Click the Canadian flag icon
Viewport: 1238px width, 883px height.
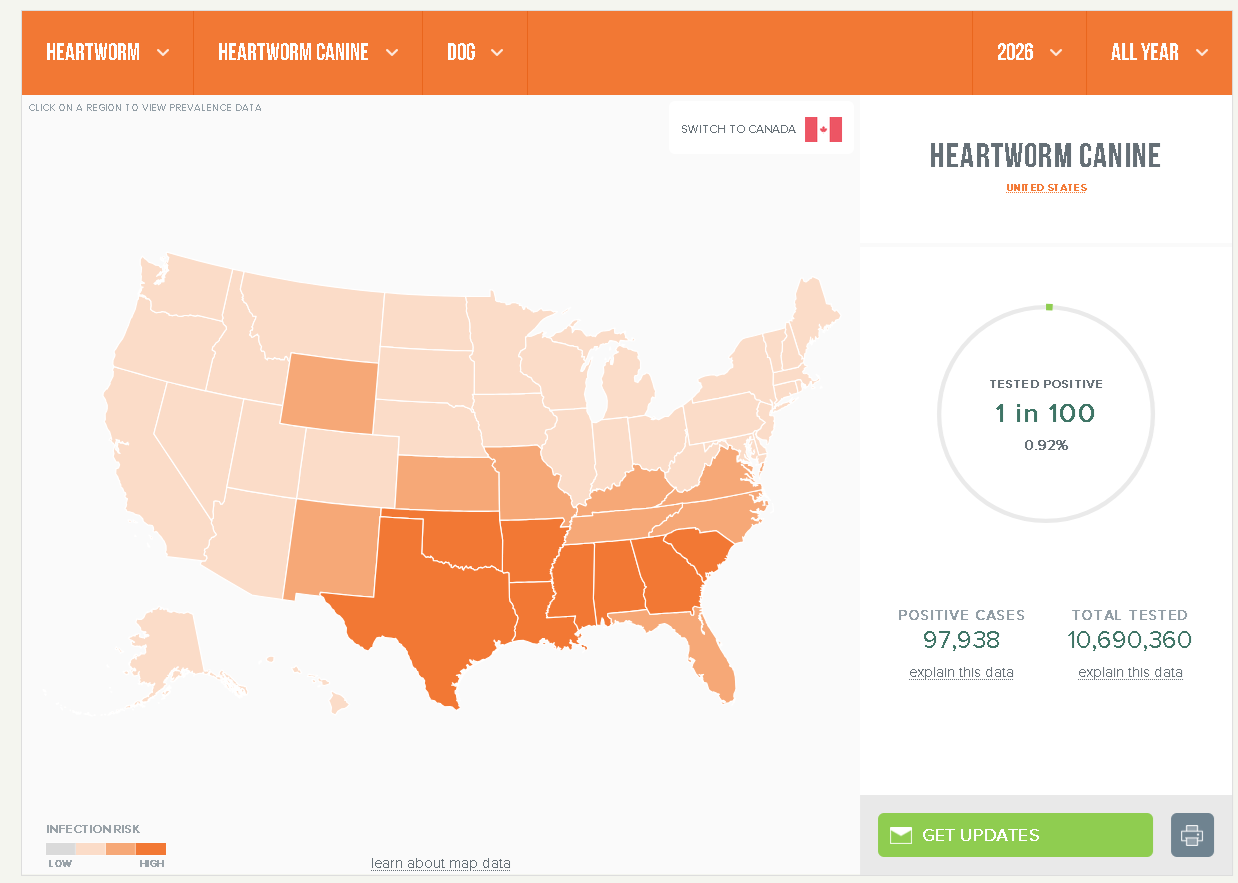pyautogui.click(x=823, y=129)
